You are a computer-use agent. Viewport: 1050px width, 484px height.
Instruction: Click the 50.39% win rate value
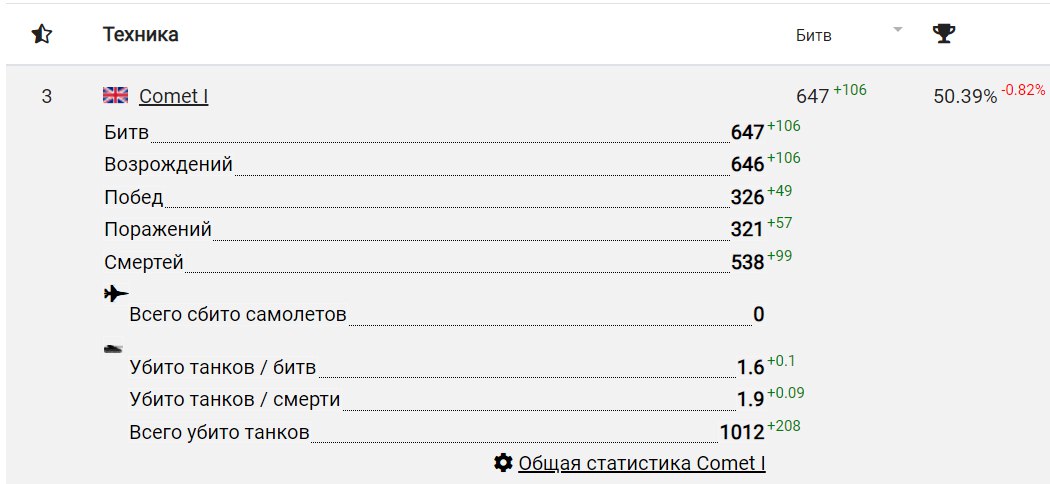coord(964,97)
